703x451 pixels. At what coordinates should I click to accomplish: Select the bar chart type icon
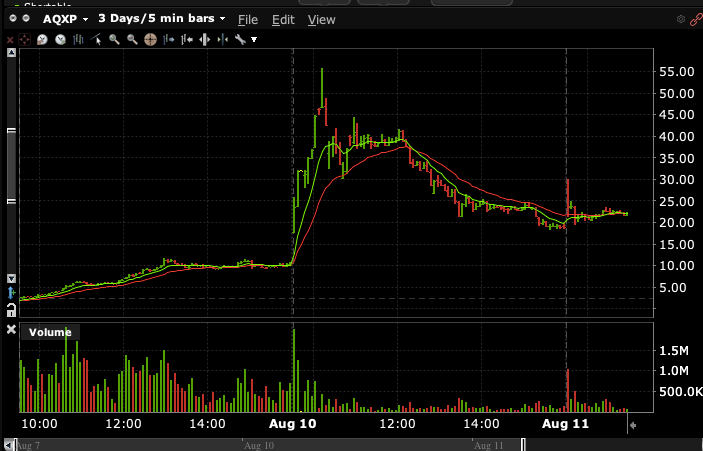pyautogui.click(x=78, y=40)
